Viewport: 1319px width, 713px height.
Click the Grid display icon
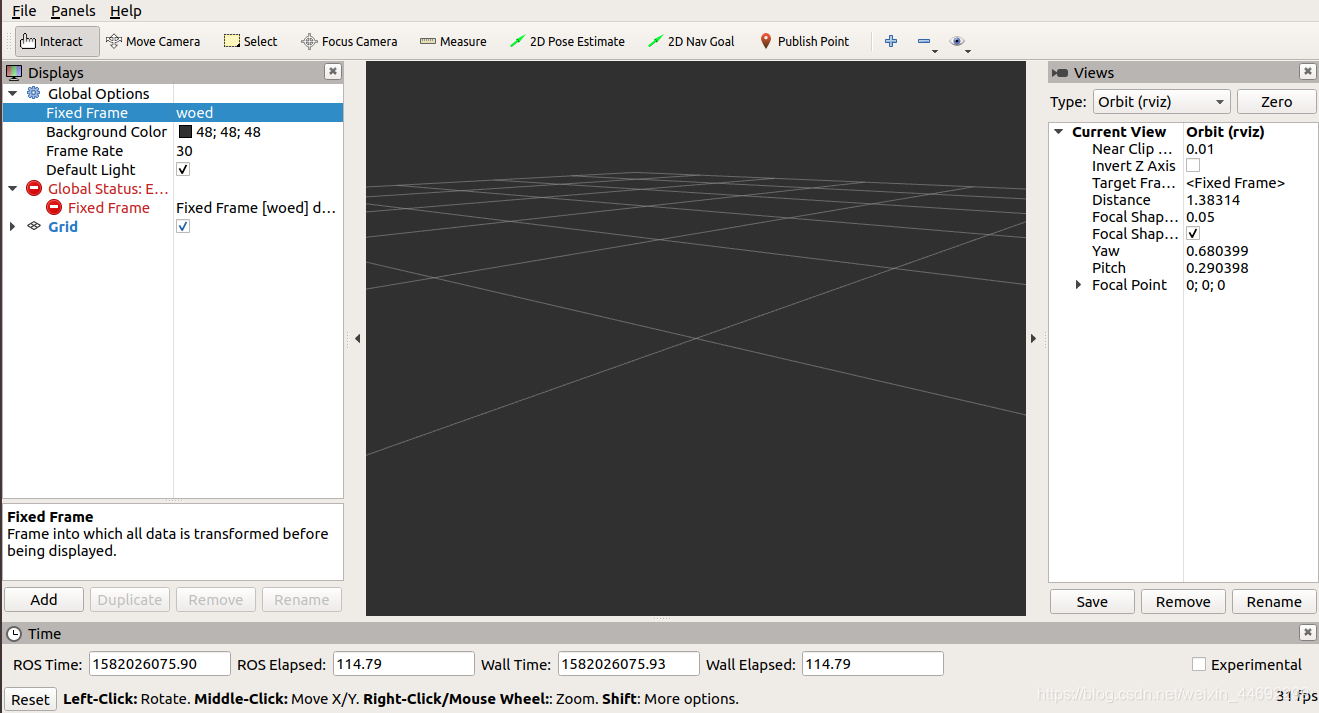point(34,226)
